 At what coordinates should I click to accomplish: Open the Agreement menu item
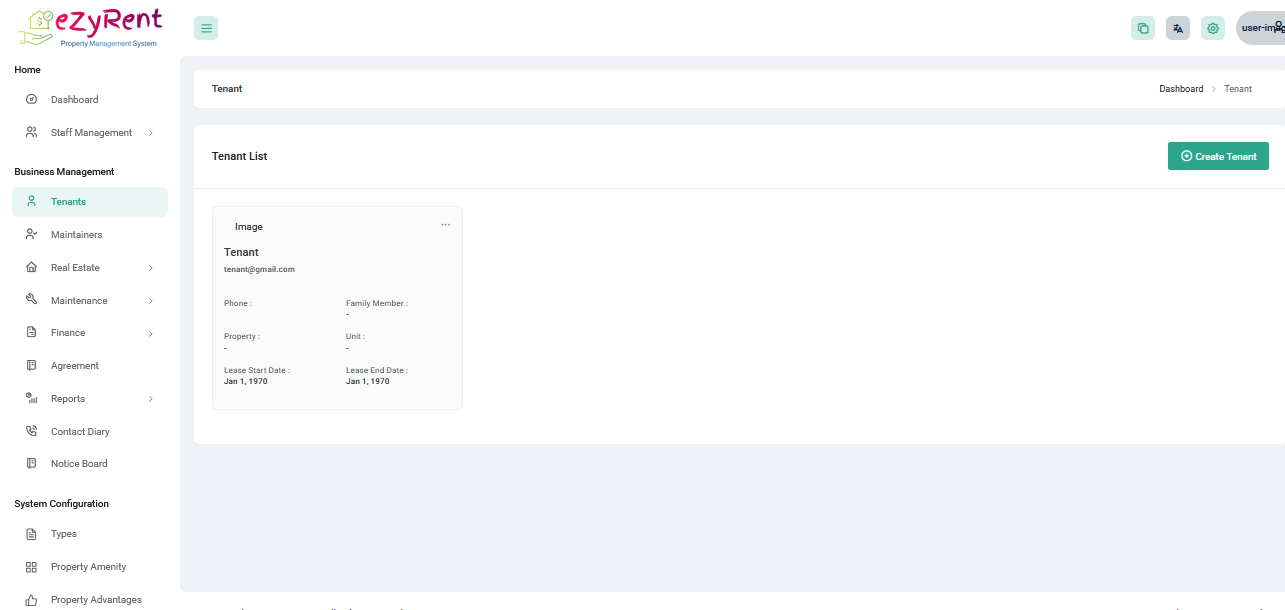pos(74,366)
